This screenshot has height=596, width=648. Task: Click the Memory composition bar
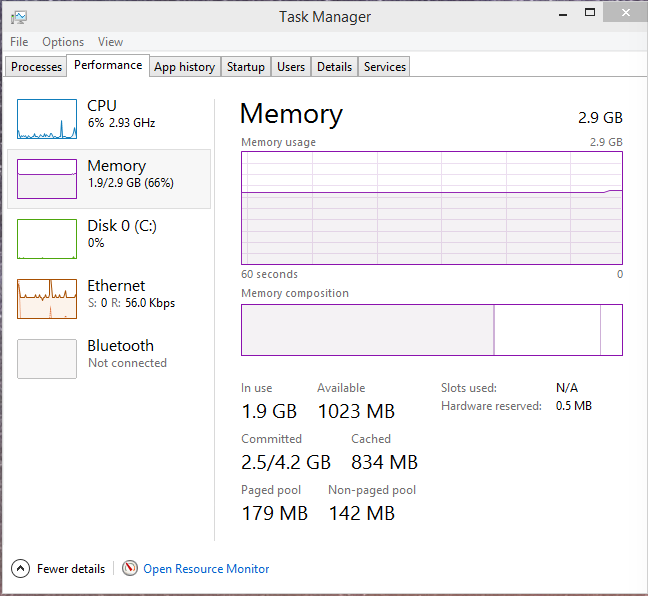pos(431,330)
